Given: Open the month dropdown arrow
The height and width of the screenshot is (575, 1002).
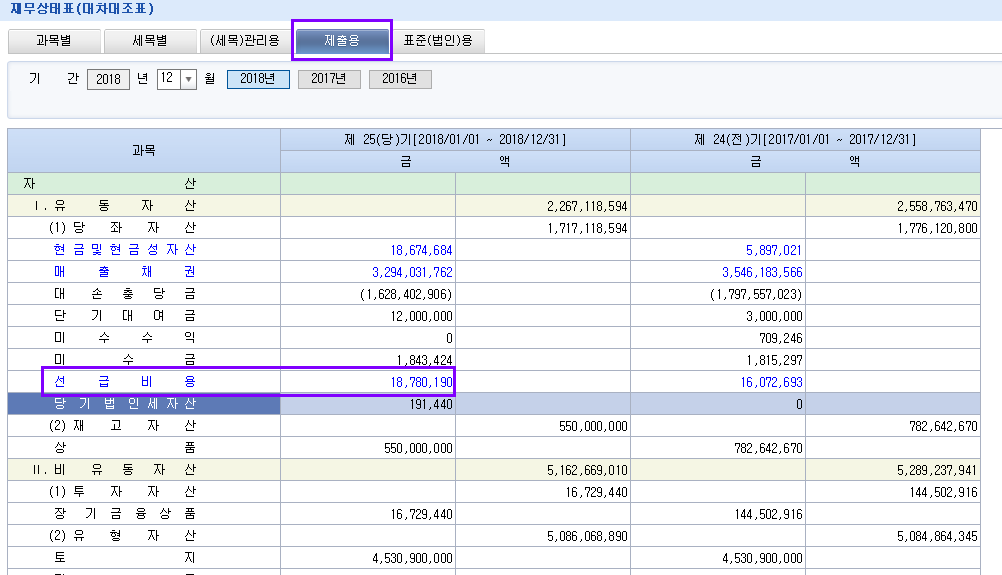Looking at the screenshot, I should [188, 80].
